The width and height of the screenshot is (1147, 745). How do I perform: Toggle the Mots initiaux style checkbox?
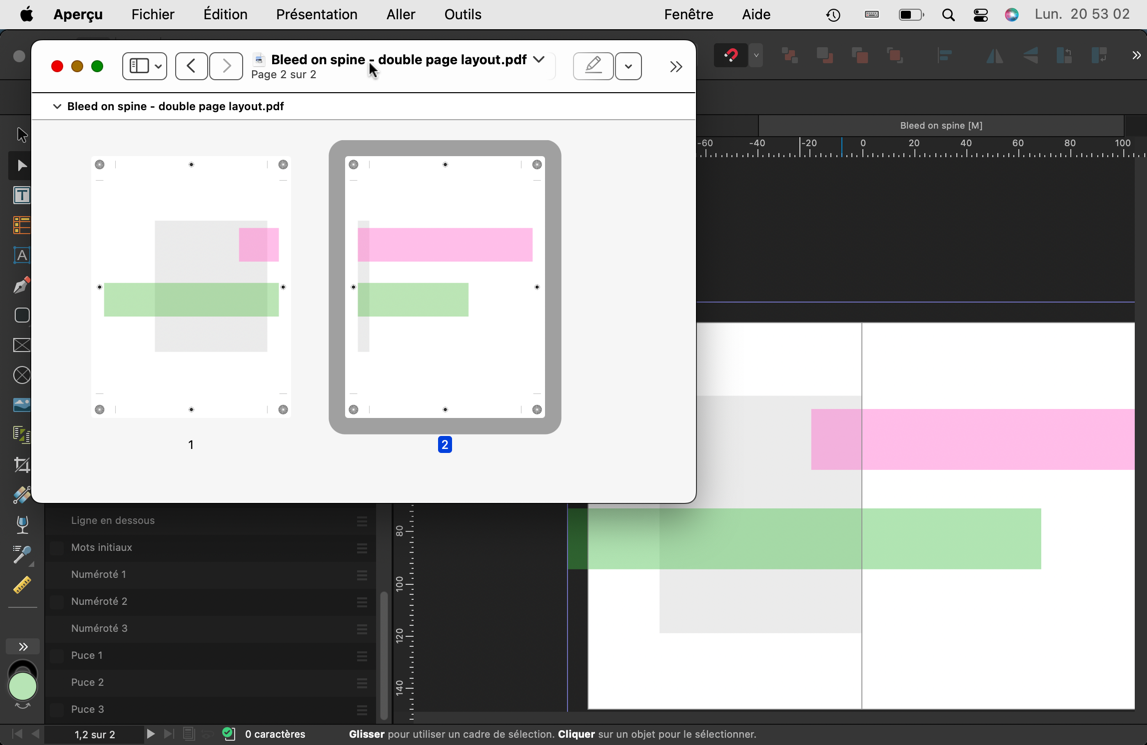click(58, 548)
